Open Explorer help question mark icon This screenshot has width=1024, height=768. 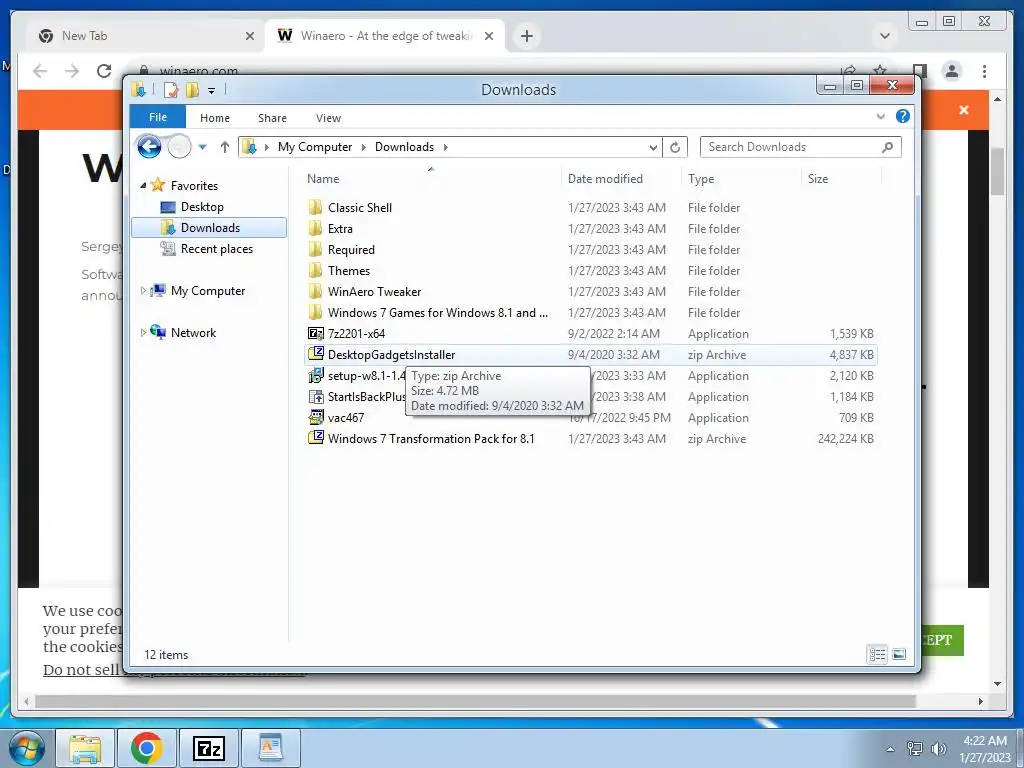[903, 116]
